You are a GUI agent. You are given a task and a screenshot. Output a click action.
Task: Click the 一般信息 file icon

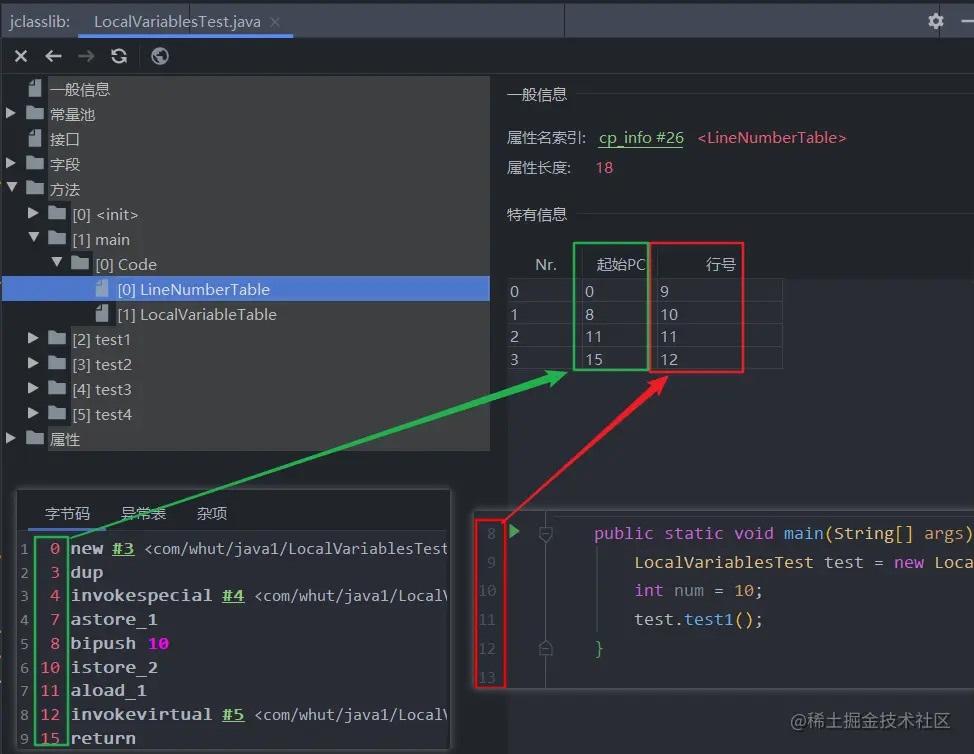[35, 88]
